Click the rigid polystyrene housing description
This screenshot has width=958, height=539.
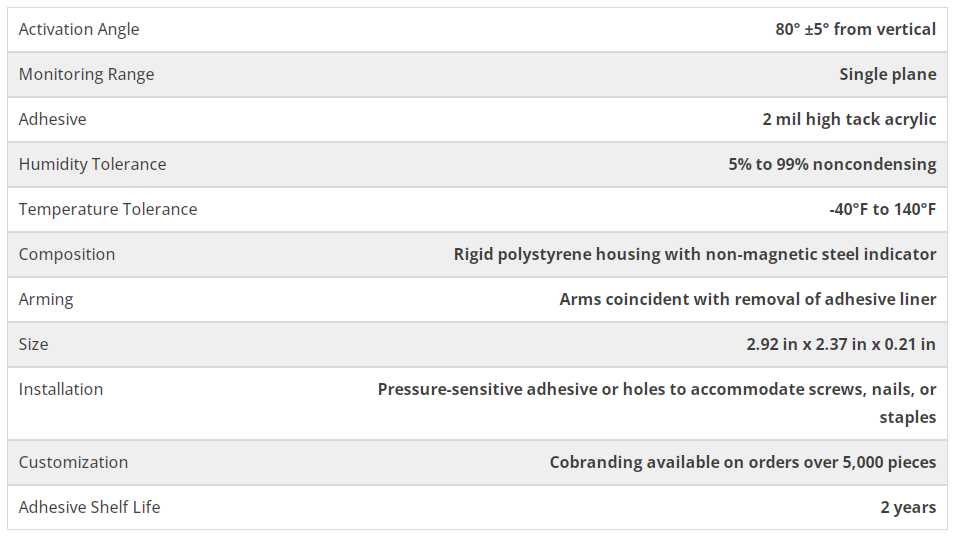tap(694, 254)
